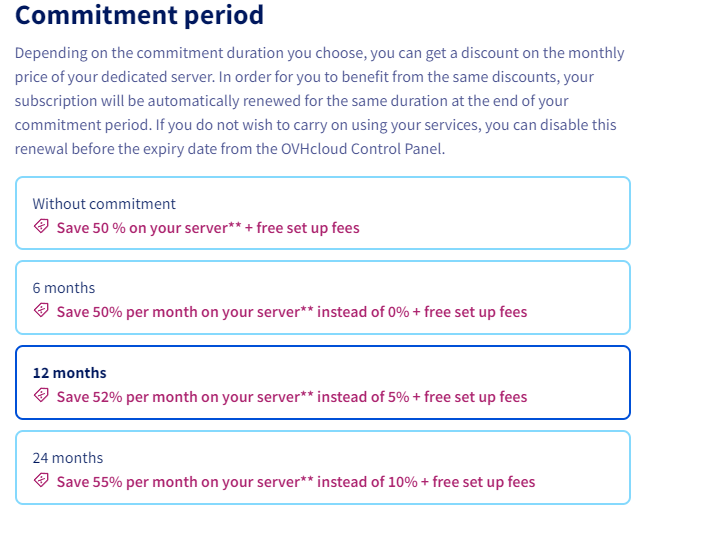Click the '6 months' title label
711x538 pixels.
[x=64, y=288]
